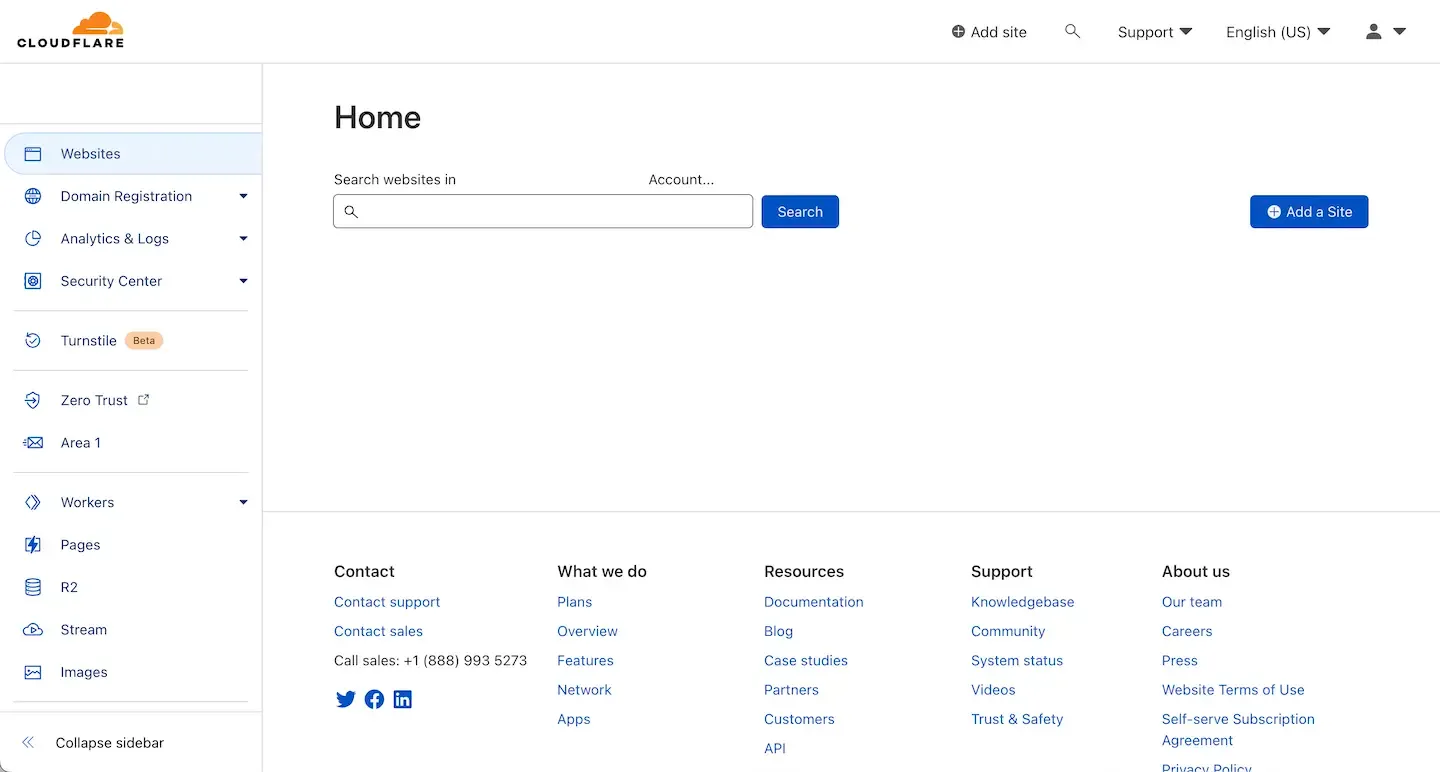Open the Twitter link in footer

[346, 700]
